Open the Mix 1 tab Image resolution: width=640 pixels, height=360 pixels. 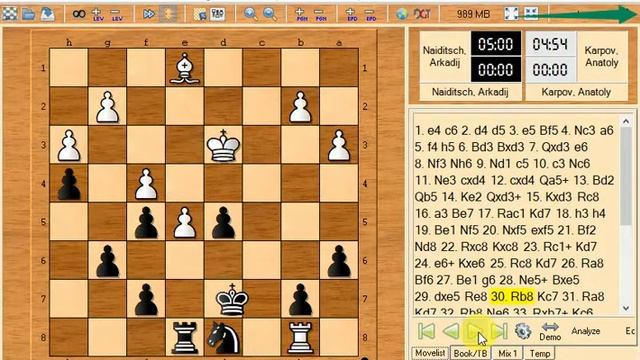(x=507, y=353)
